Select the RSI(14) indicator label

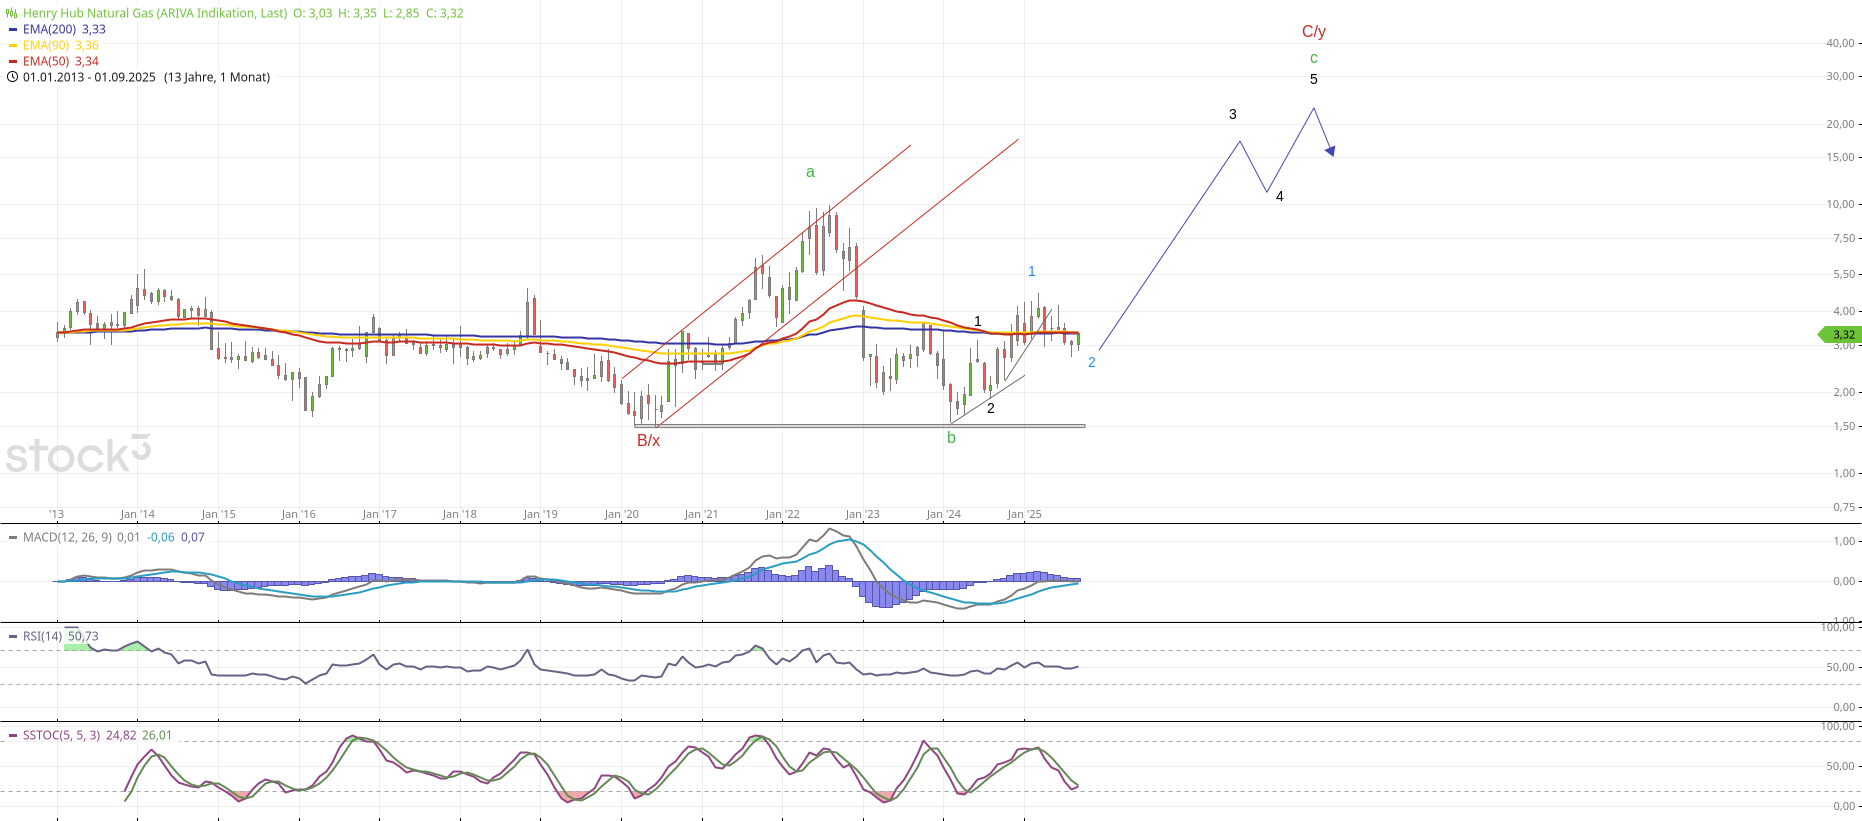click(x=42, y=636)
